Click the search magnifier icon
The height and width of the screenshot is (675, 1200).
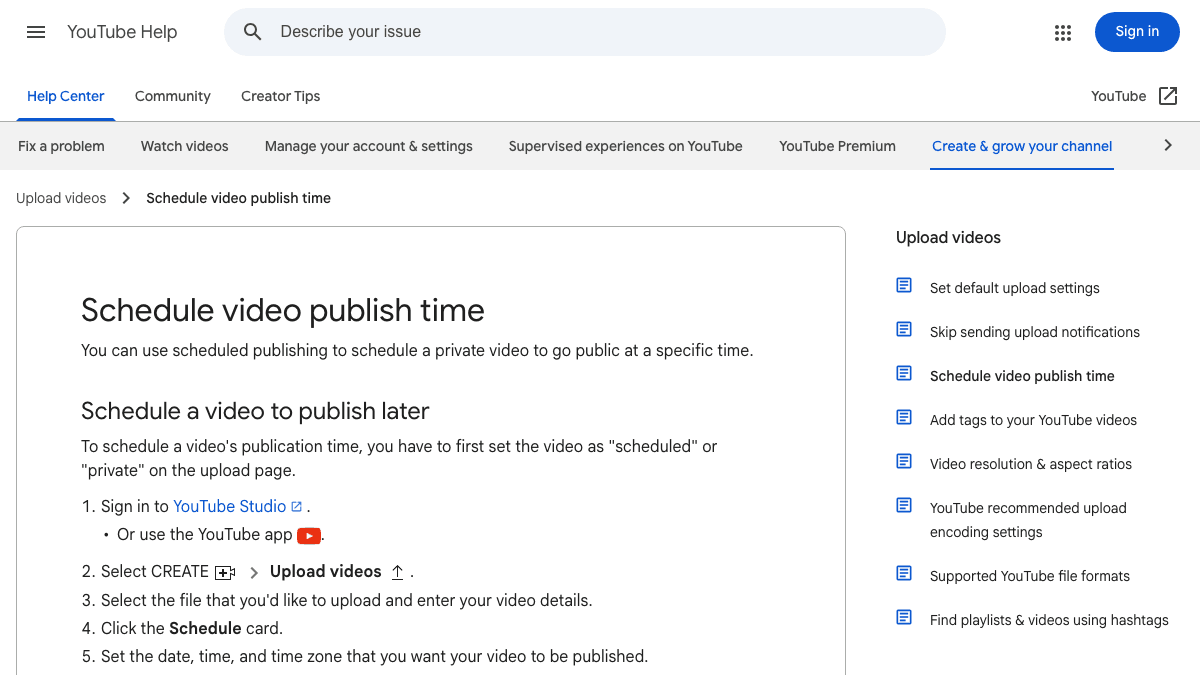click(x=253, y=32)
